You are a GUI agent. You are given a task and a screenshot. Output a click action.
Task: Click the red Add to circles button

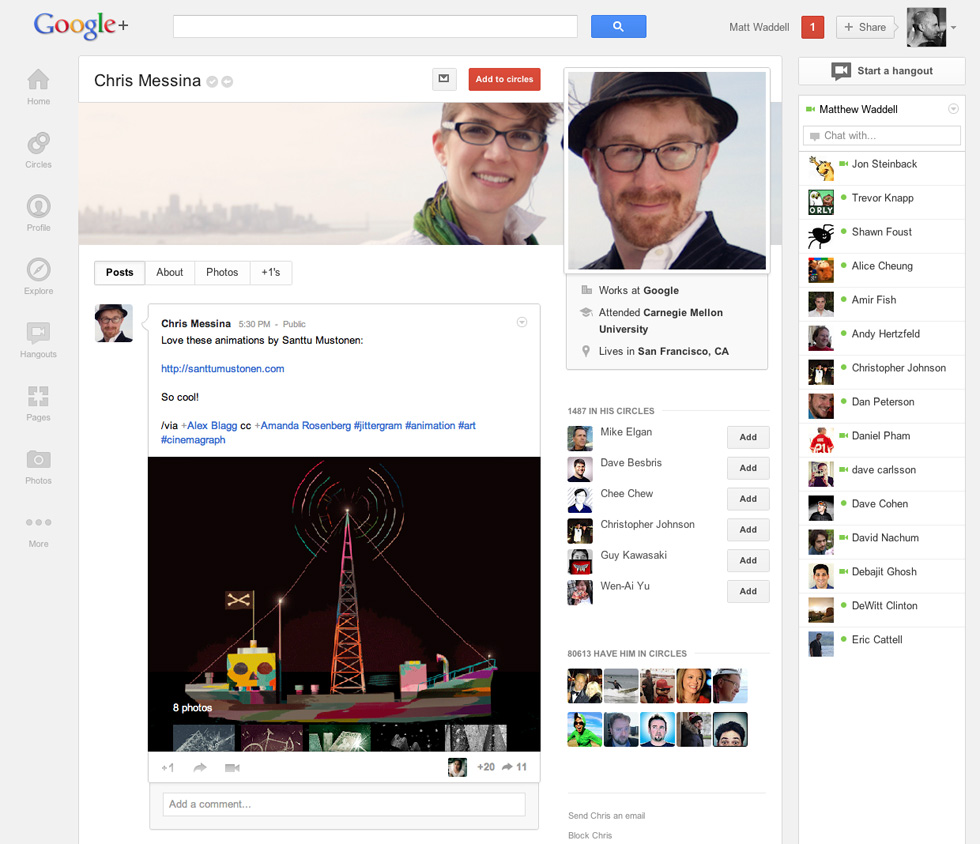504,79
